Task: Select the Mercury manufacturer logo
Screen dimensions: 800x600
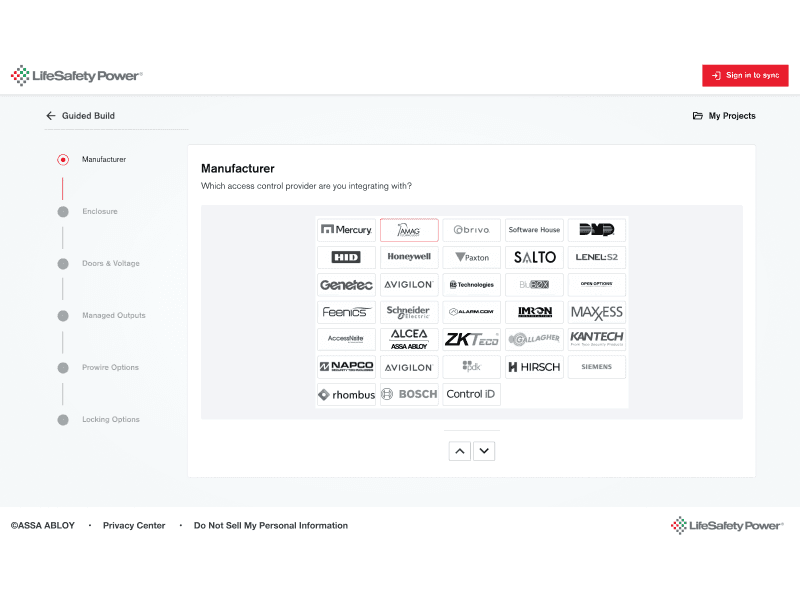Action: click(346, 230)
